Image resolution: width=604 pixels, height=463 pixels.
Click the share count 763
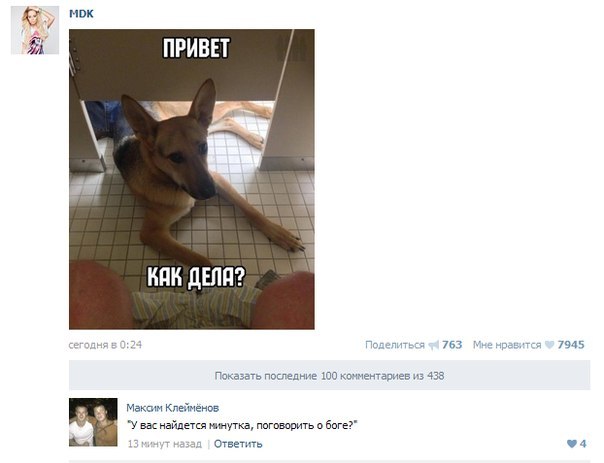coord(452,345)
